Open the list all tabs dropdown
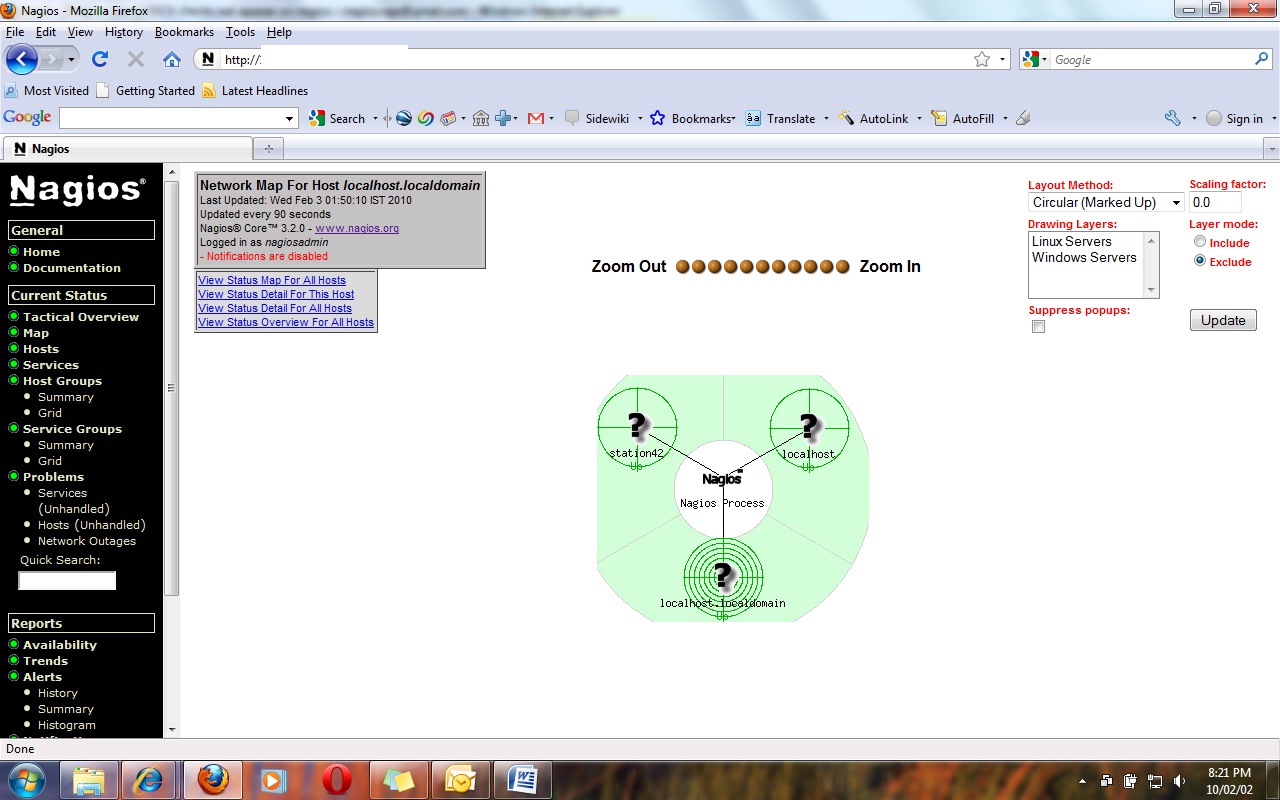This screenshot has height=800, width=1280. click(x=1272, y=149)
